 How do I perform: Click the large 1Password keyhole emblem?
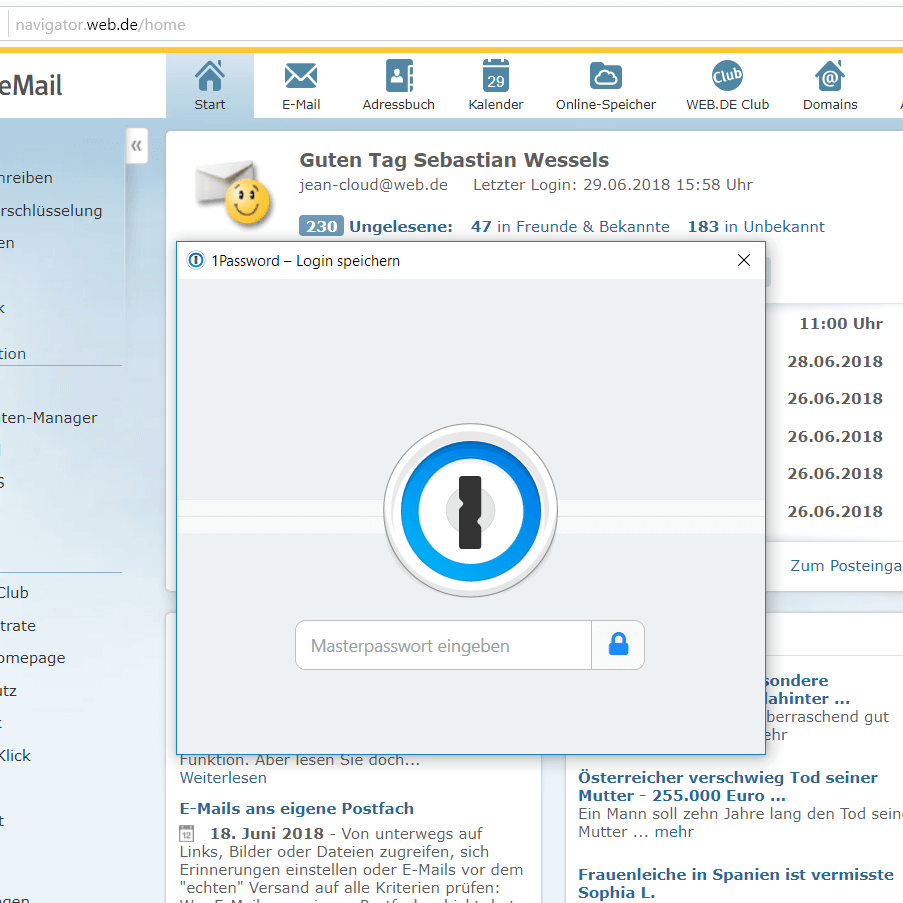(471, 510)
